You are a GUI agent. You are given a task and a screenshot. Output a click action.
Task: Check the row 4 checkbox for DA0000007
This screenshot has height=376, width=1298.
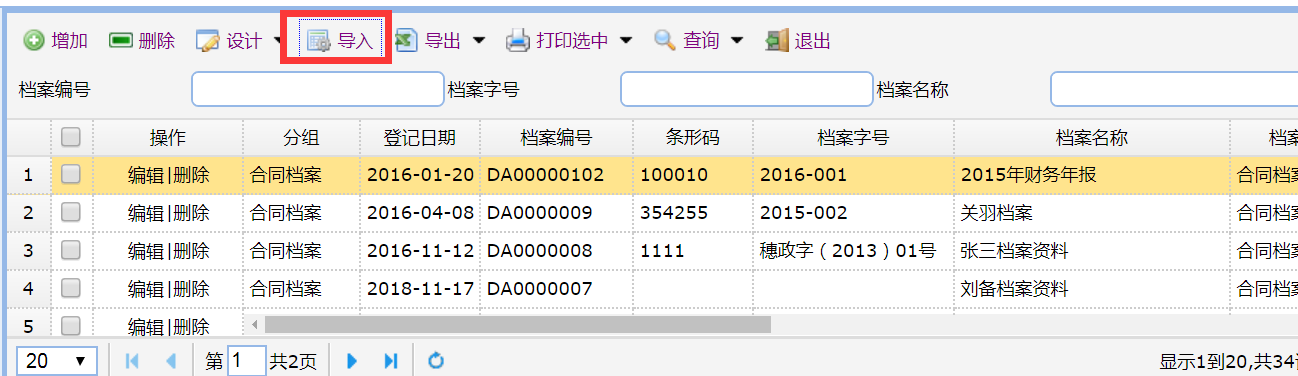[71, 288]
